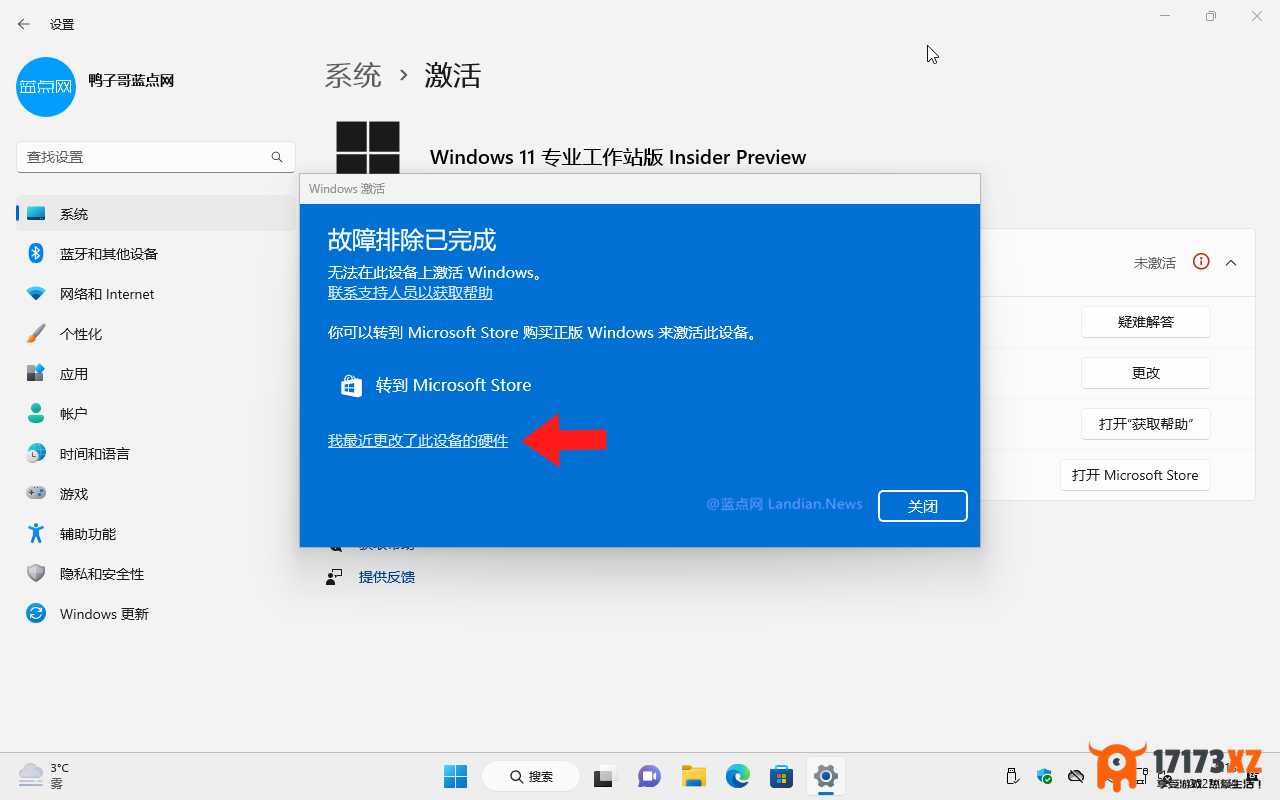Open 应用 settings page
Screen dimensions: 1280x800
[x=156, y=374]
